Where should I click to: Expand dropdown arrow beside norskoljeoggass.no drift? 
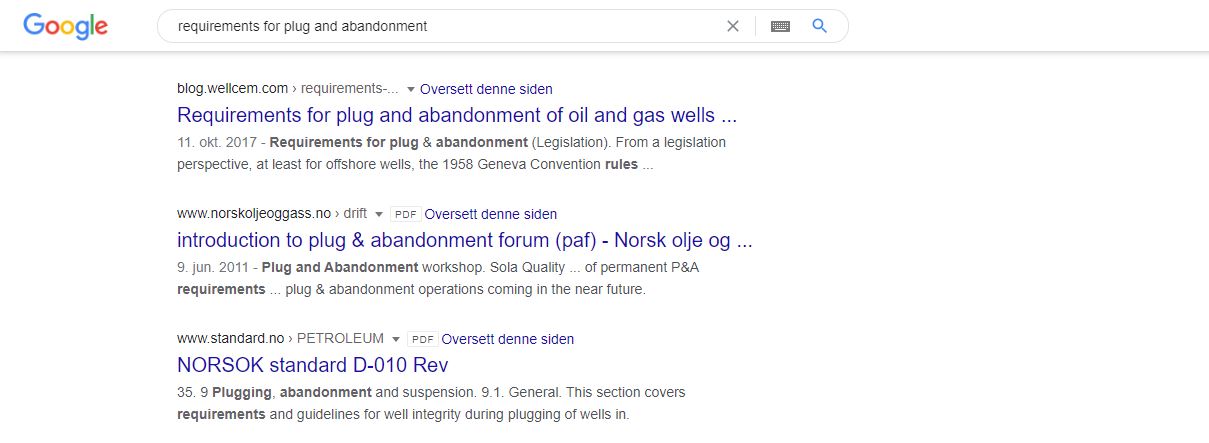click(379, 214)
